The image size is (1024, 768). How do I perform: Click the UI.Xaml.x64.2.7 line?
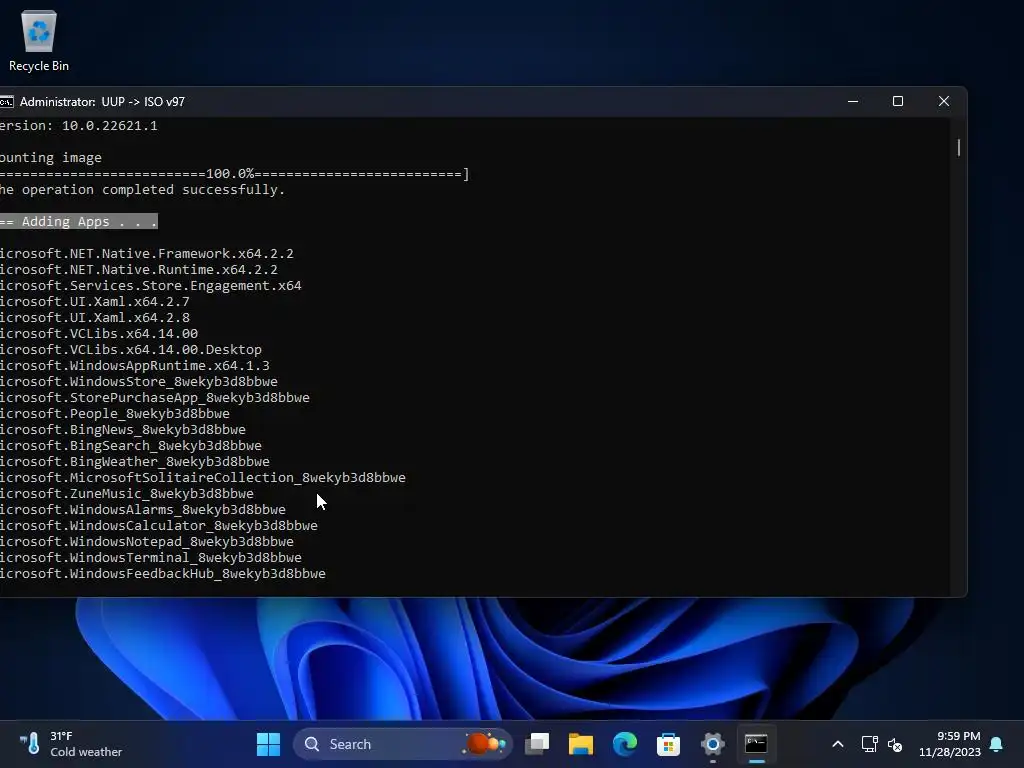coord(95,302)
